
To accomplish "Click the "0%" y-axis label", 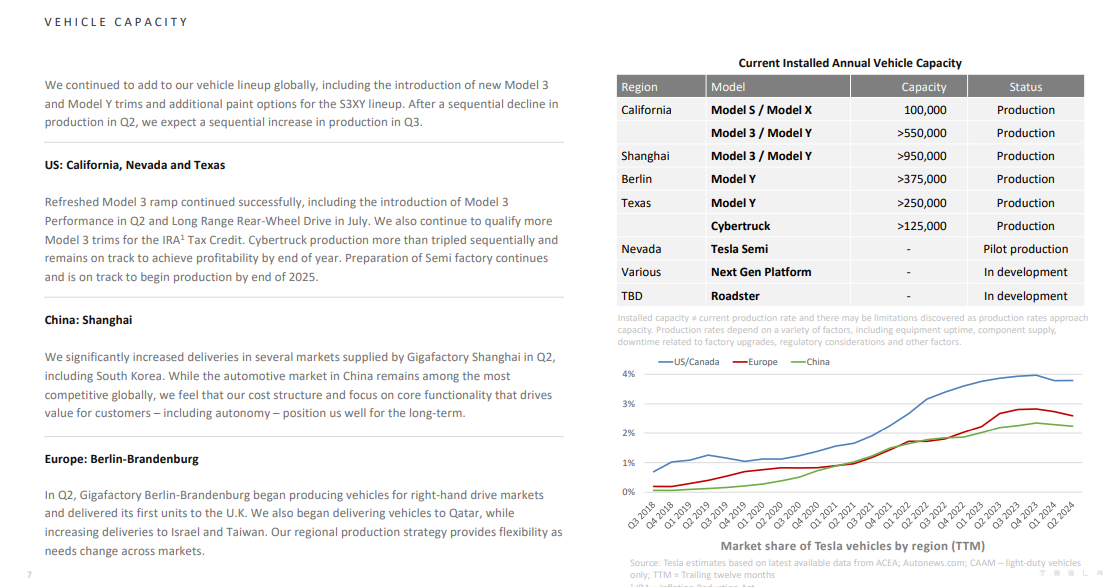I will click(628, 492).
